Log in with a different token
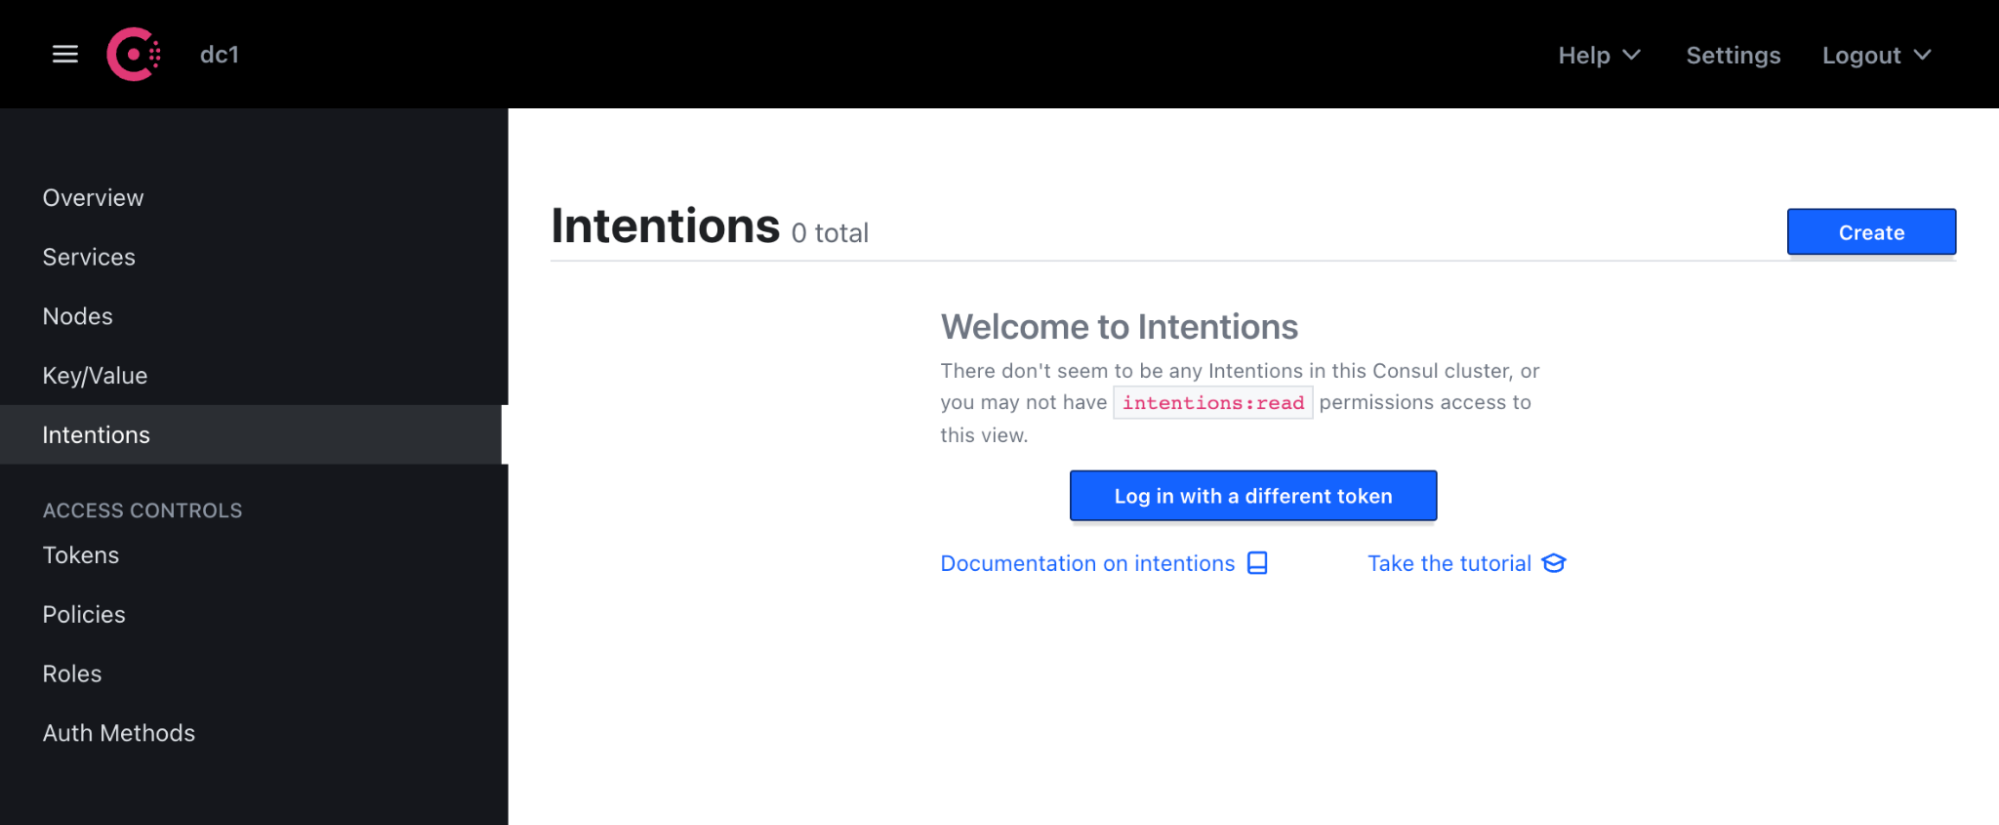The width and height of the screenshot is (1999, 825). [x=1252, y=495]
